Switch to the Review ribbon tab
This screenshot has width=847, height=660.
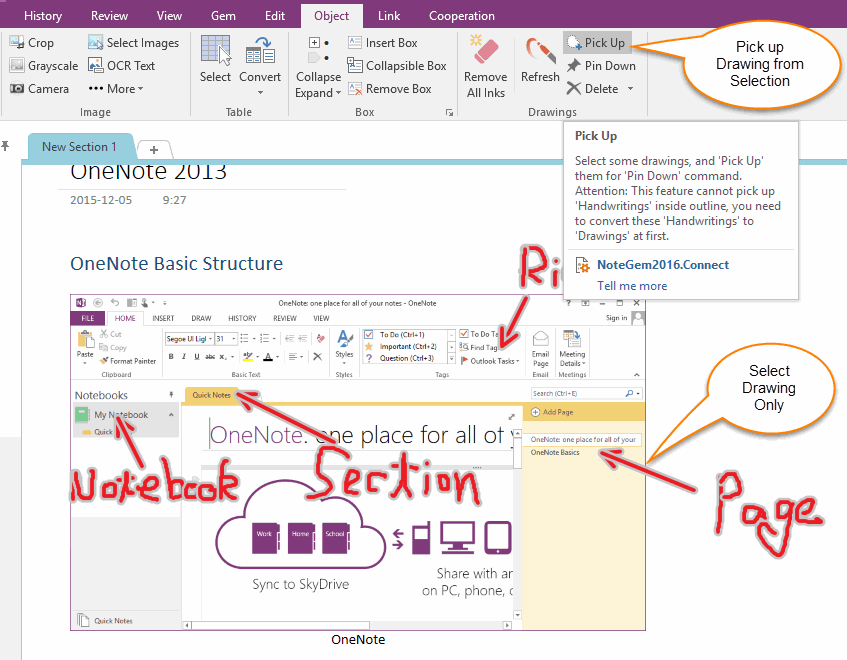coord(109,16)
